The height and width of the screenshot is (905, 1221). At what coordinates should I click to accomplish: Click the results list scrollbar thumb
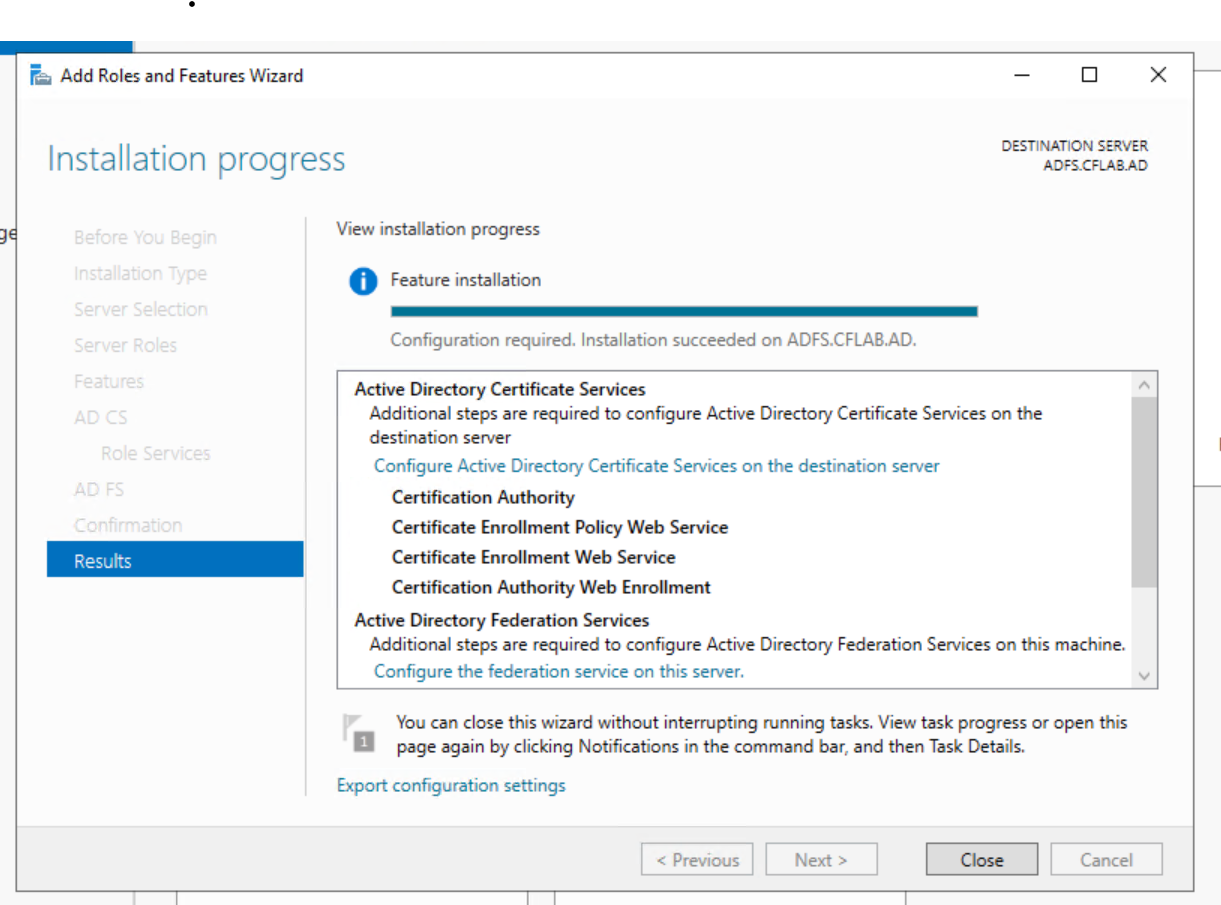pos(1145,492)
